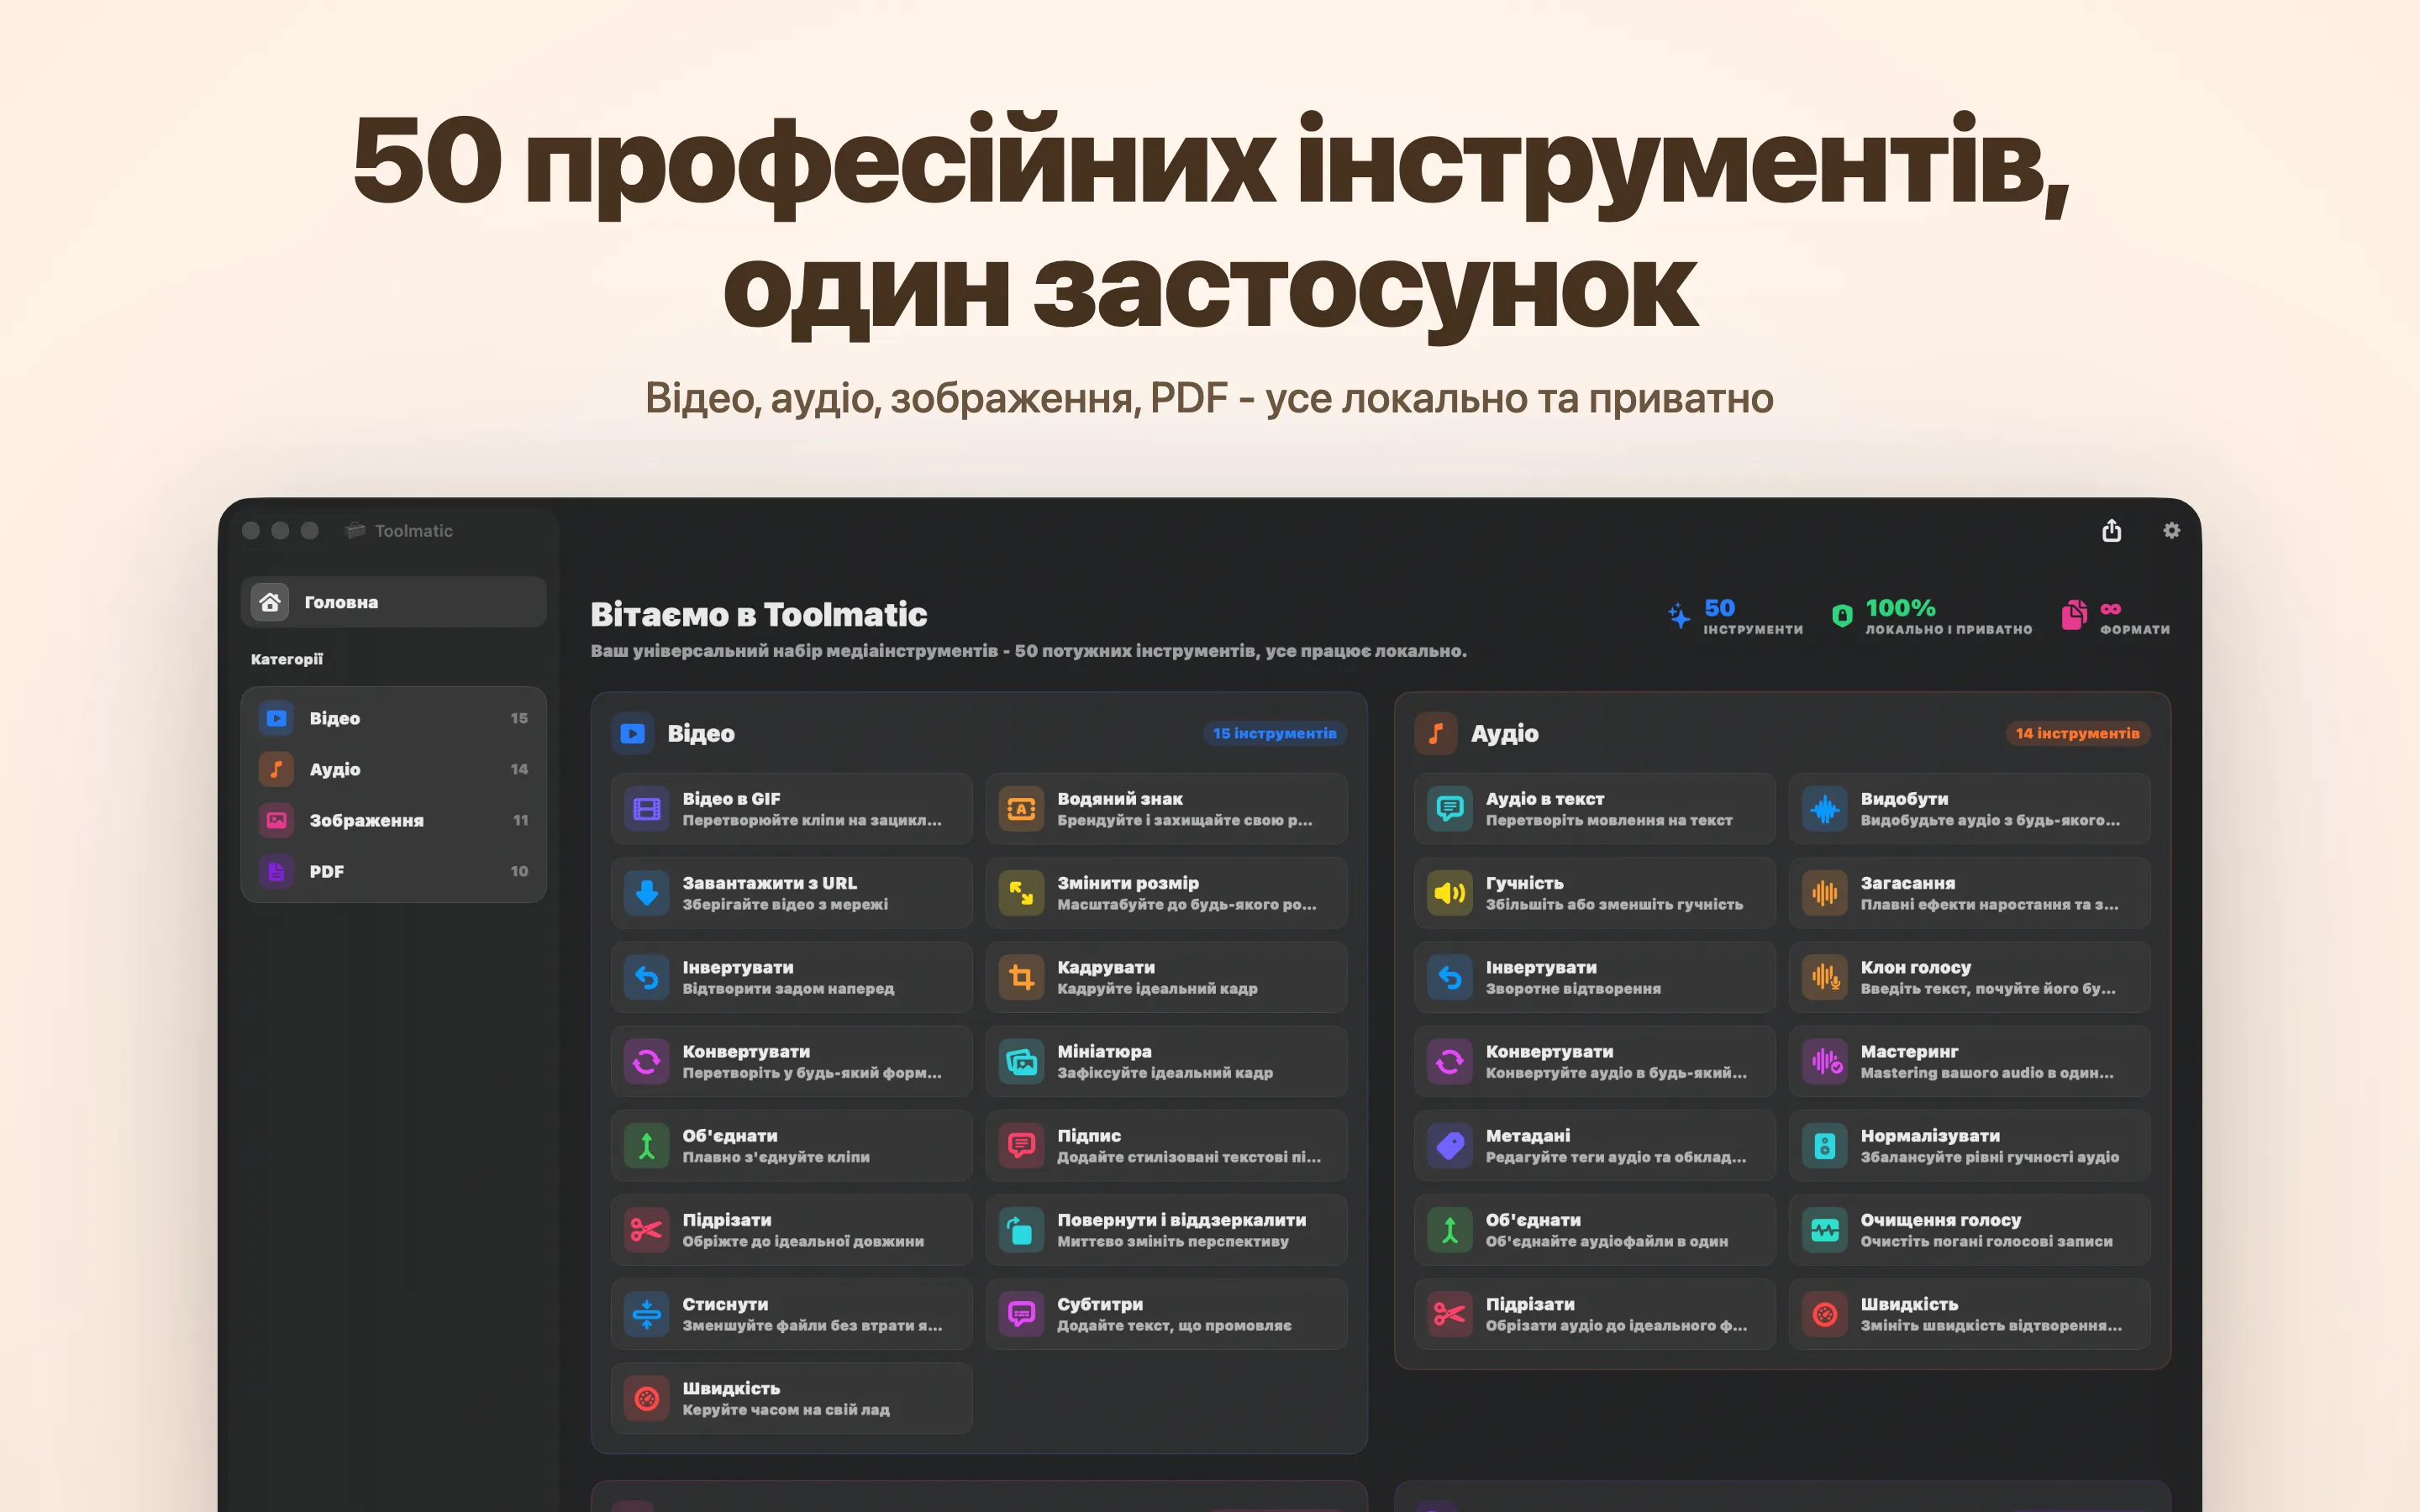Click the Метадані tag icon
Viewport: 2420px width, 1512px height.
pyautogui.click(x=1450, y=1145)
